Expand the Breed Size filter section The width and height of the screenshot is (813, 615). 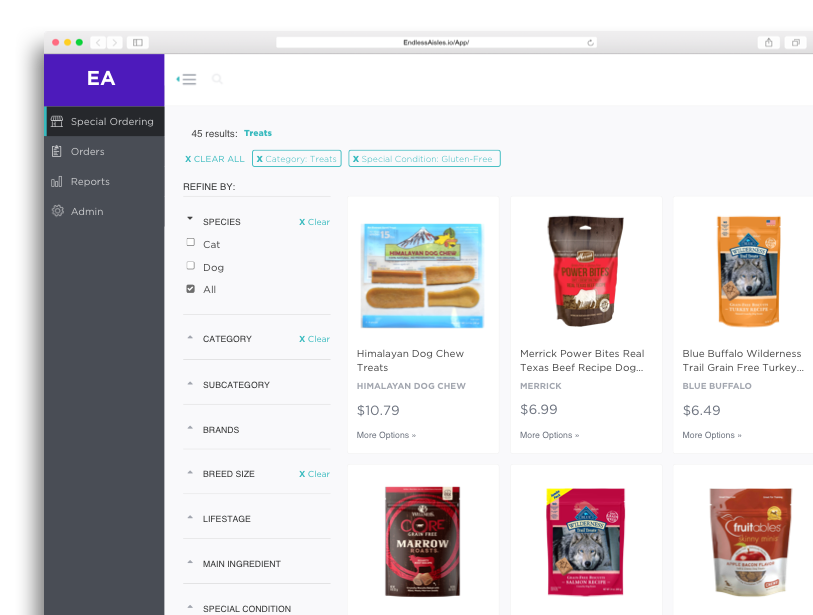tap(190, 473)
